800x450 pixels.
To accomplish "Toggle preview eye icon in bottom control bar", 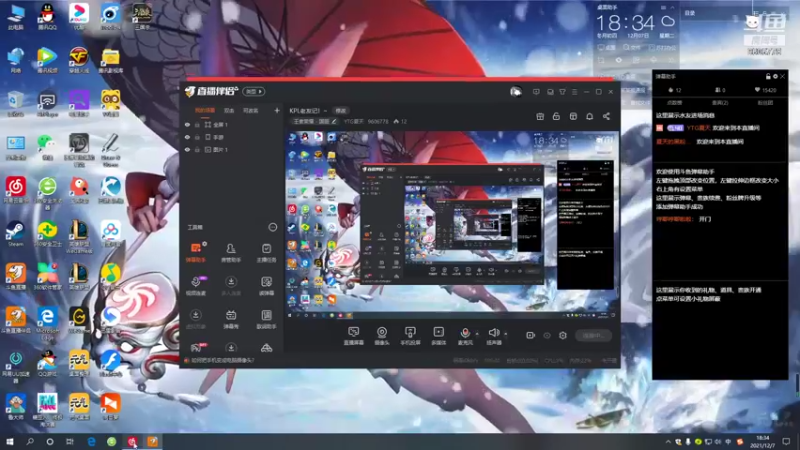I will tap(546, 335).
